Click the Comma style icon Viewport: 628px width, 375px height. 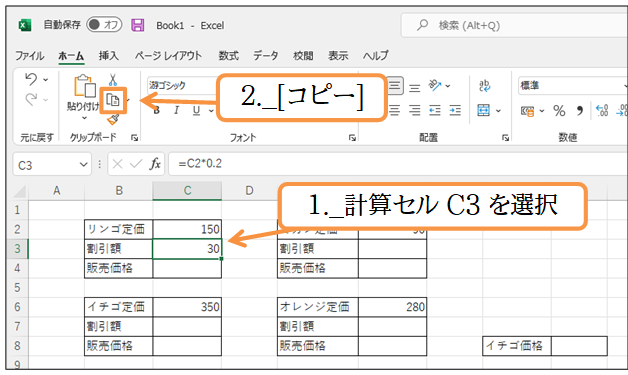(579, 111)
